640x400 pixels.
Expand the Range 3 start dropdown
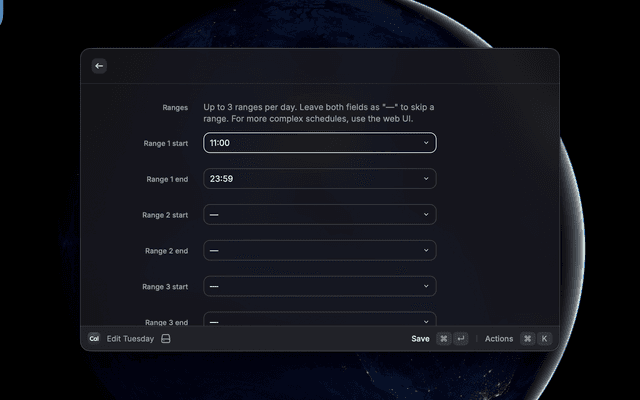click(x=319, y=287)
